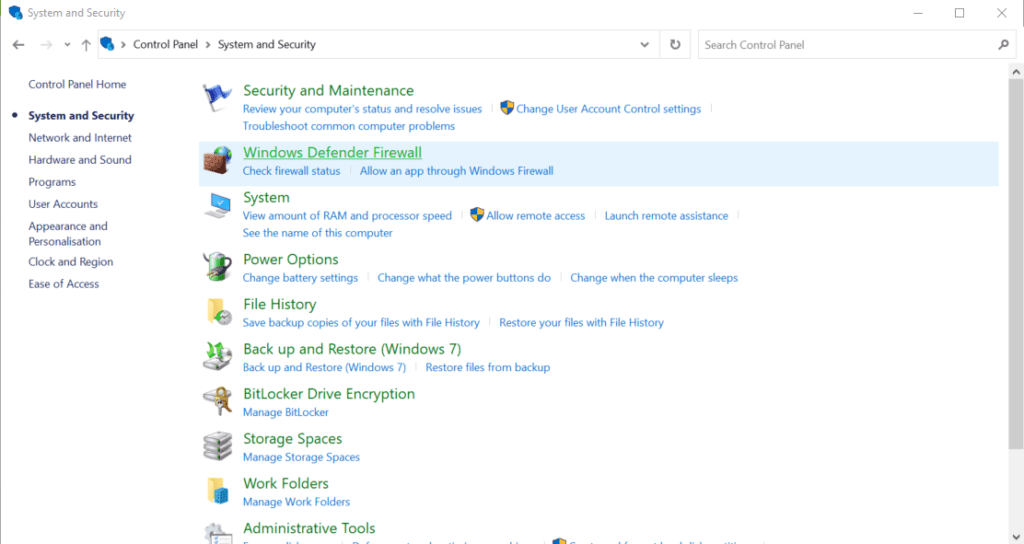
Task: Open Control Panel Home
Action: point(77,84)
